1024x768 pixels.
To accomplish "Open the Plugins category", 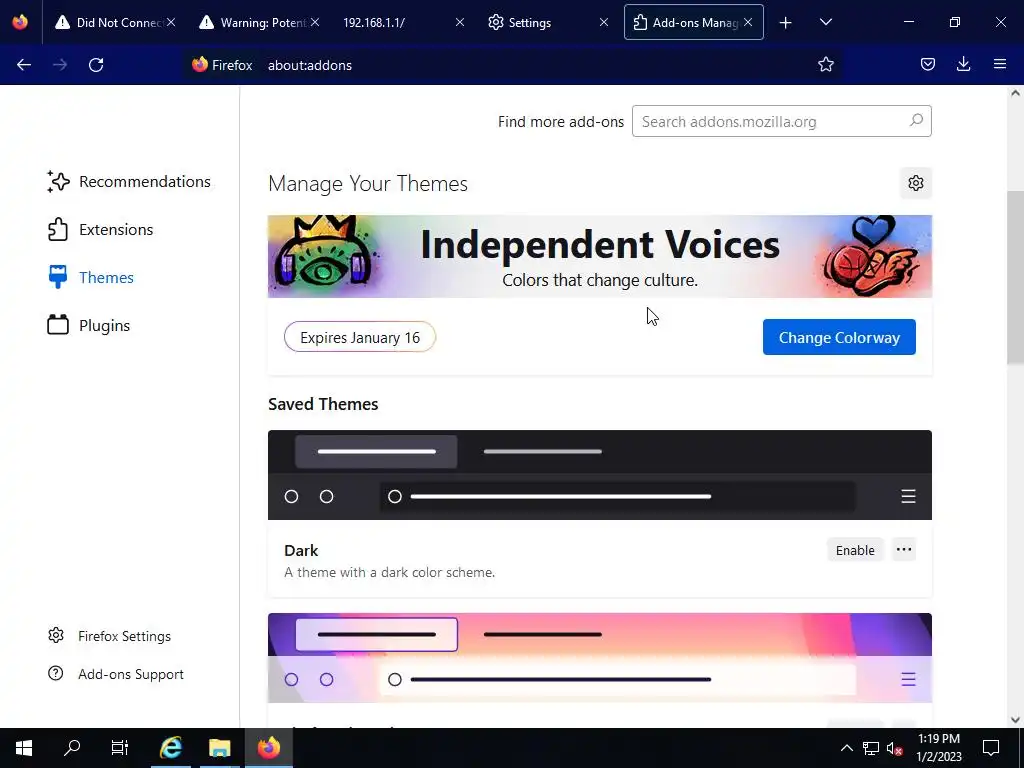I will tap(89, 325).
